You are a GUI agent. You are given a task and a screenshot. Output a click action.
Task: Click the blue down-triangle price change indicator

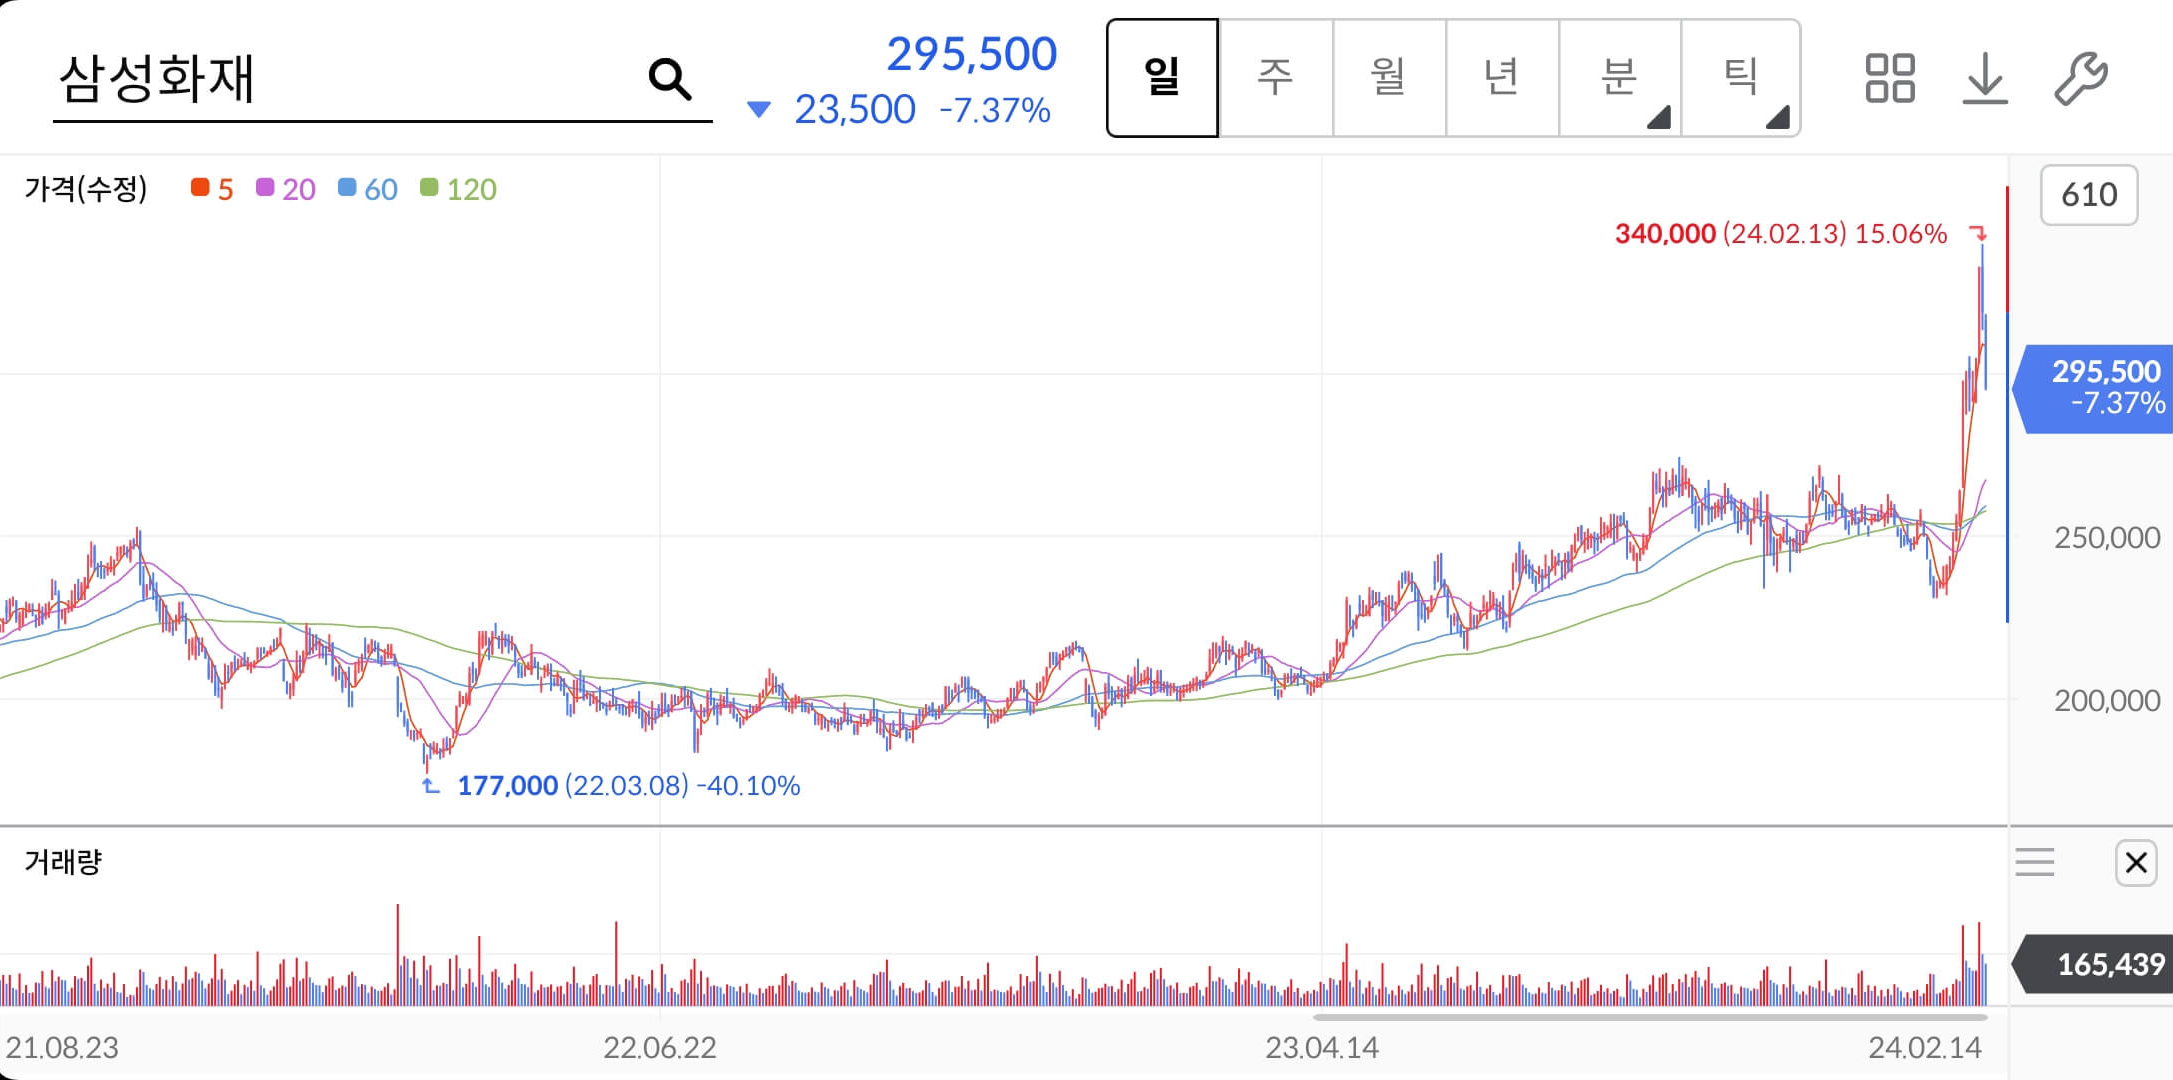759,109
